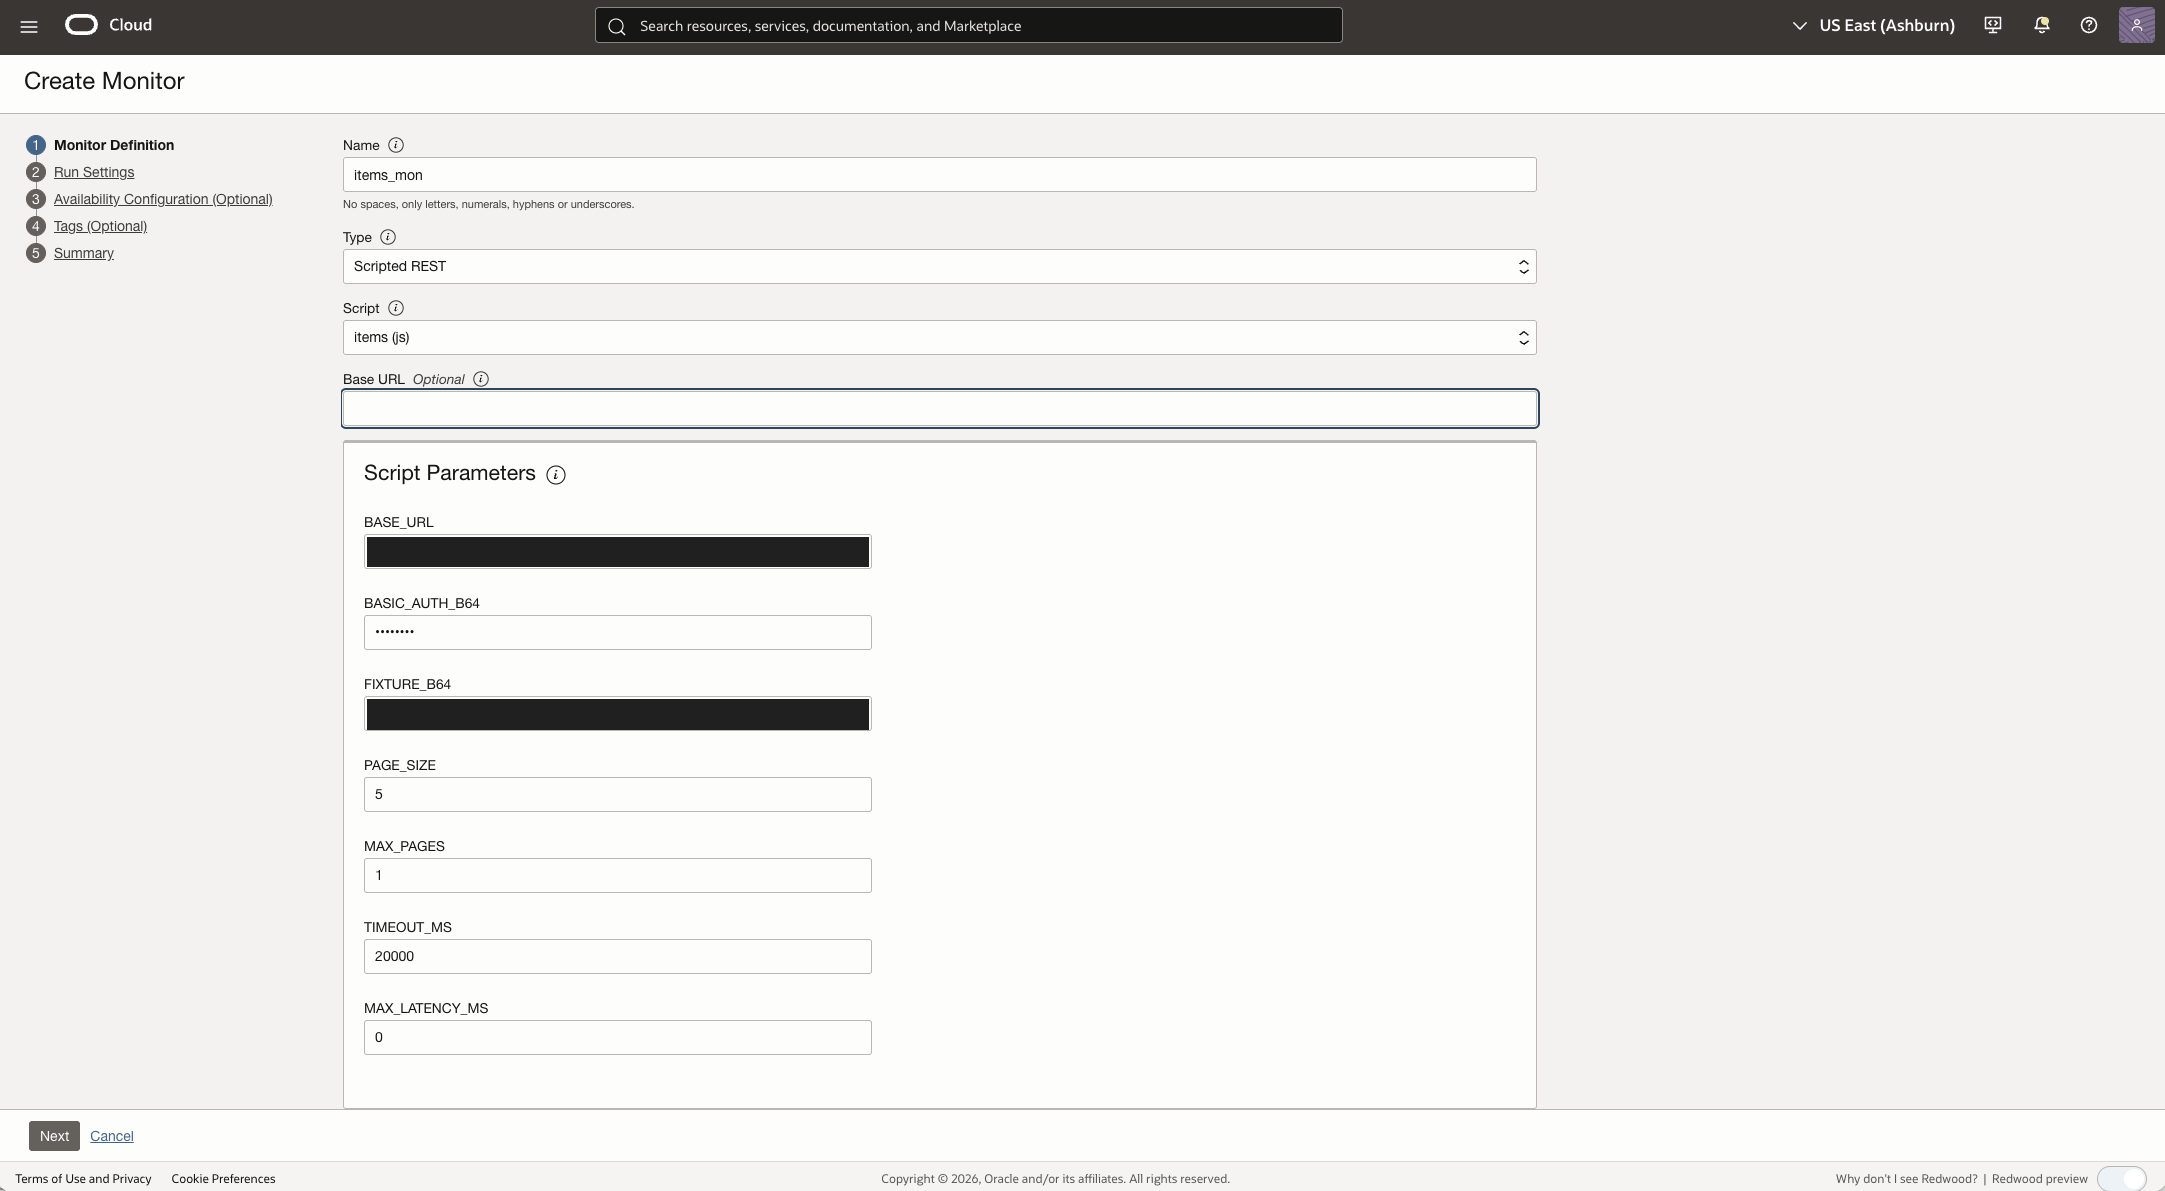
Task: Show info tooltip for Type field
Action: pos(388,237)
